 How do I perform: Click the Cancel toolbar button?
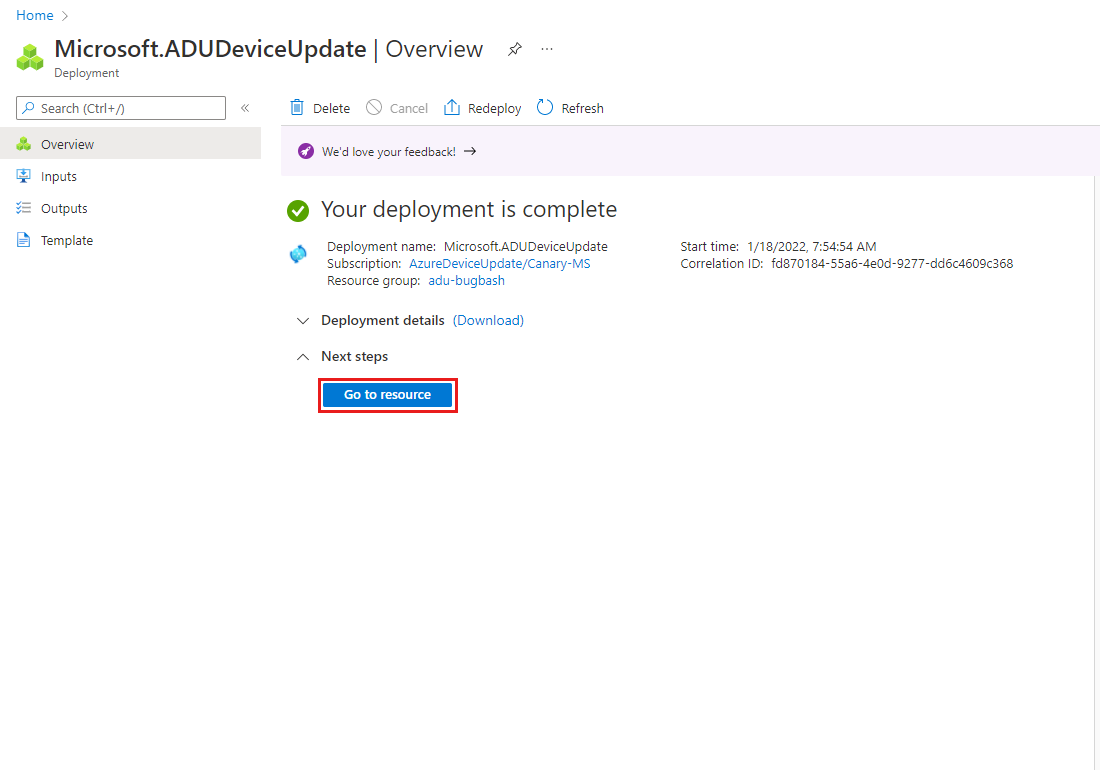[397, 108]
